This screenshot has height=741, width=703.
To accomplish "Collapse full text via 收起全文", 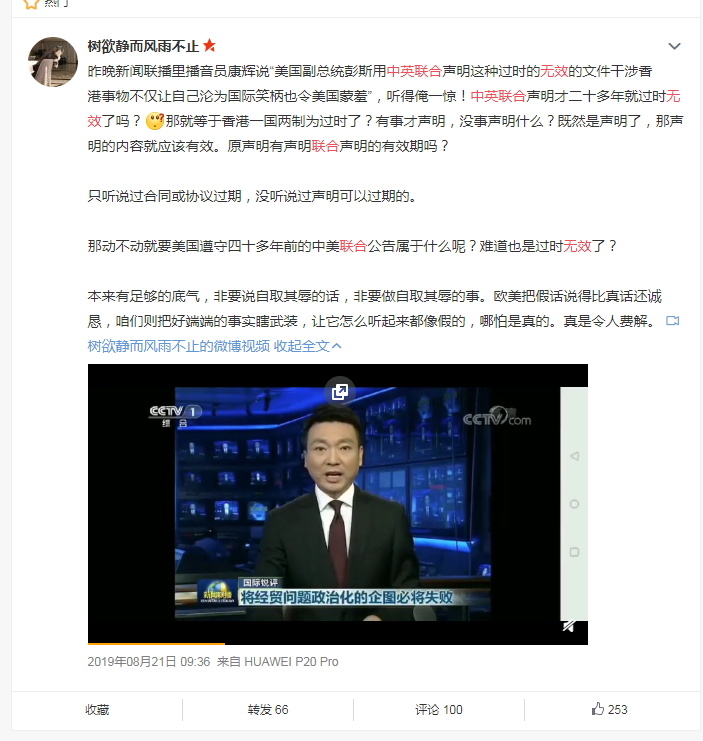I will pos(308,346).
